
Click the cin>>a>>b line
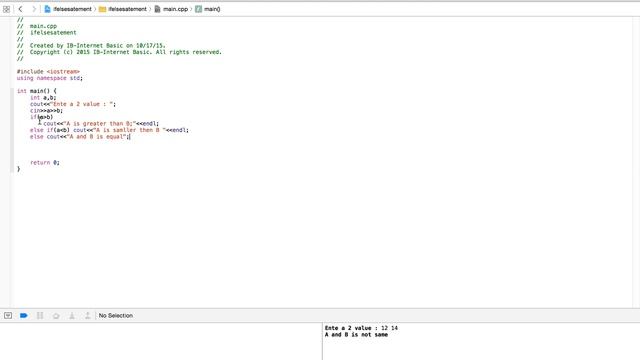(x=46, y=111)
